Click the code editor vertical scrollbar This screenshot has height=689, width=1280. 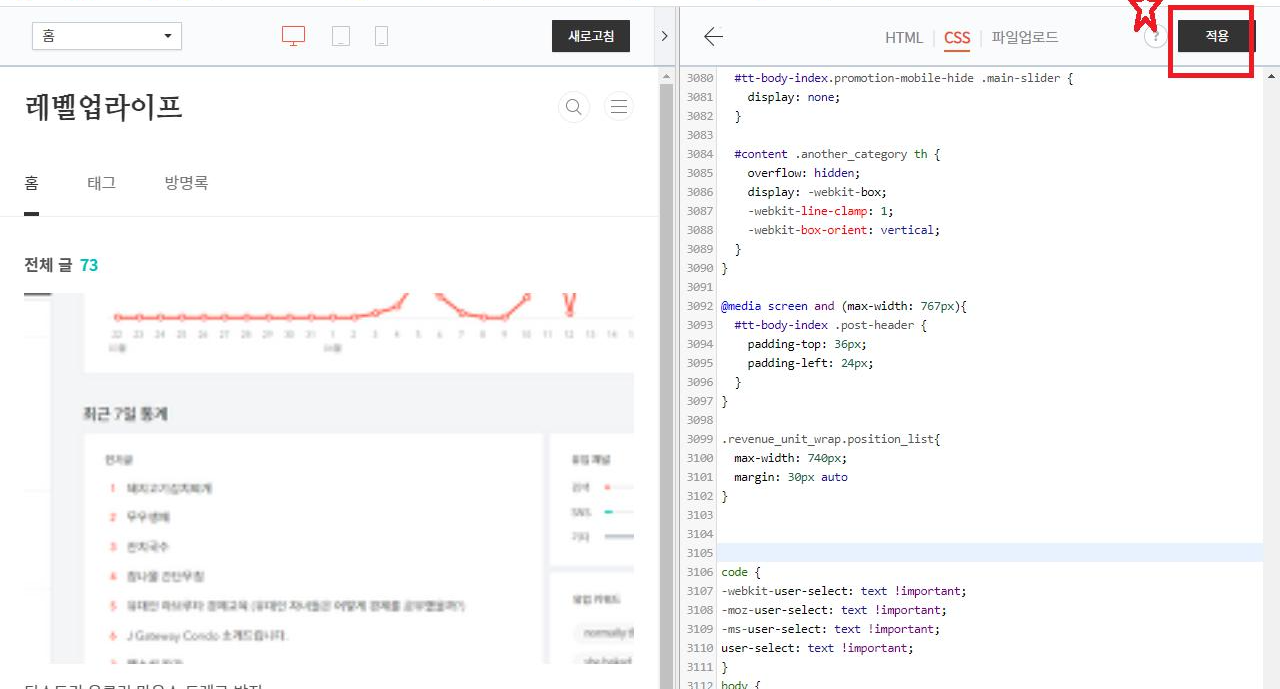click(x=1271, y=380)
